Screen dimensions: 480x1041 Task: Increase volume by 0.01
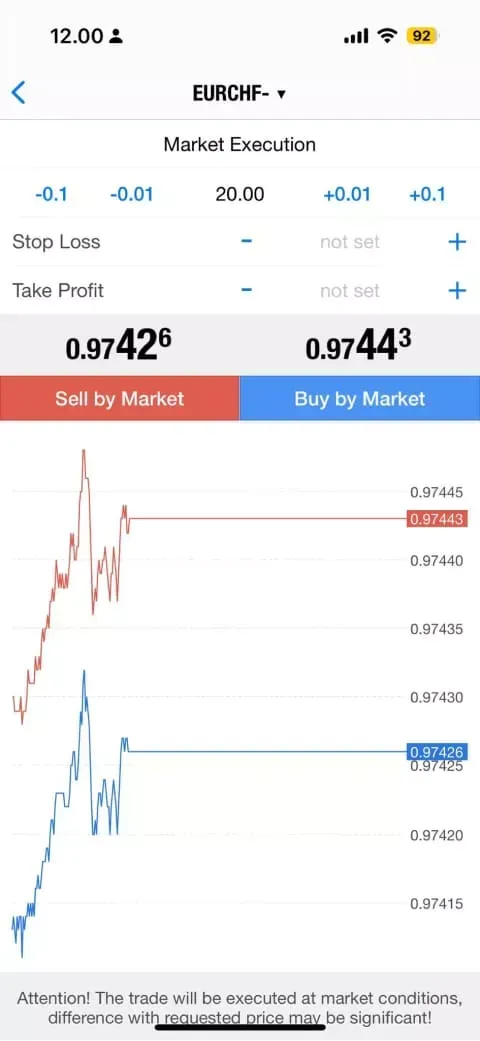tap(347, 195)
